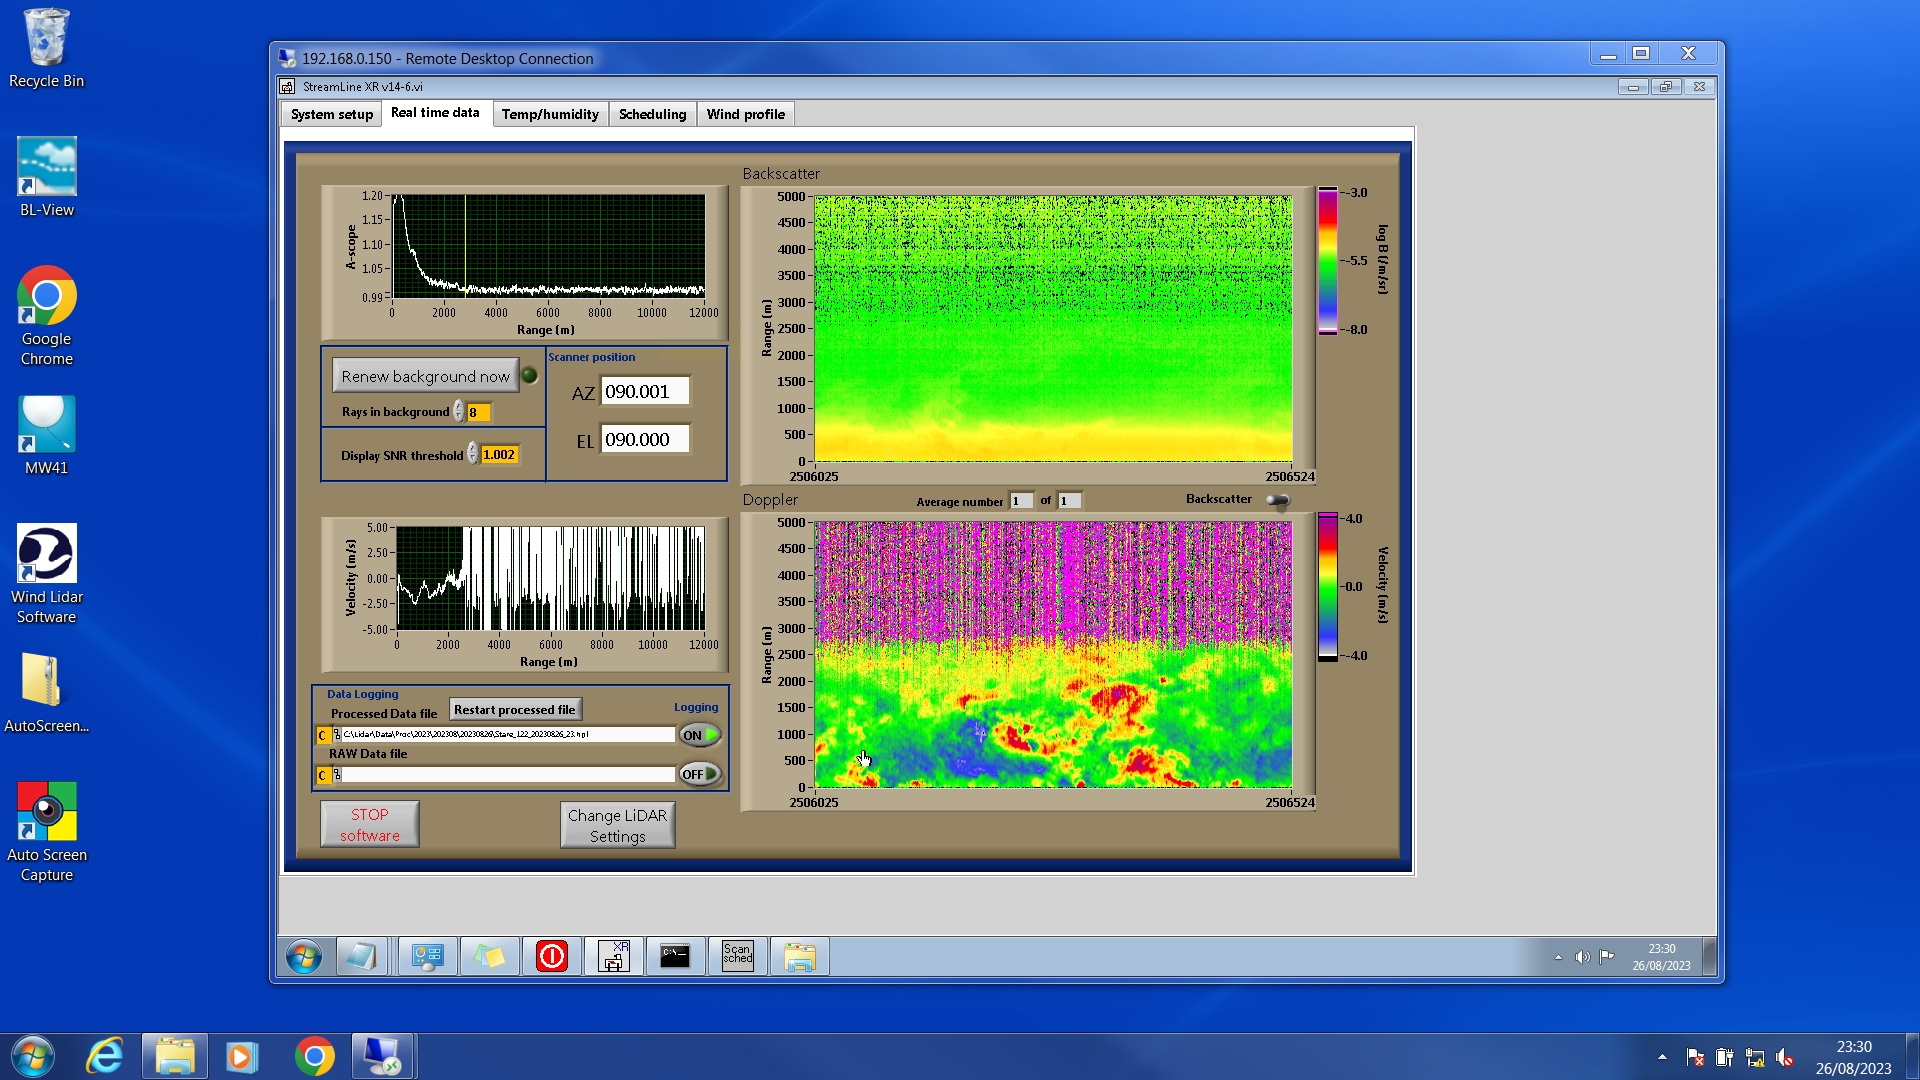Screen dimensions: 1920x1080
Task: Turn off processed data file logging
Action: click(x=699, y=735)
